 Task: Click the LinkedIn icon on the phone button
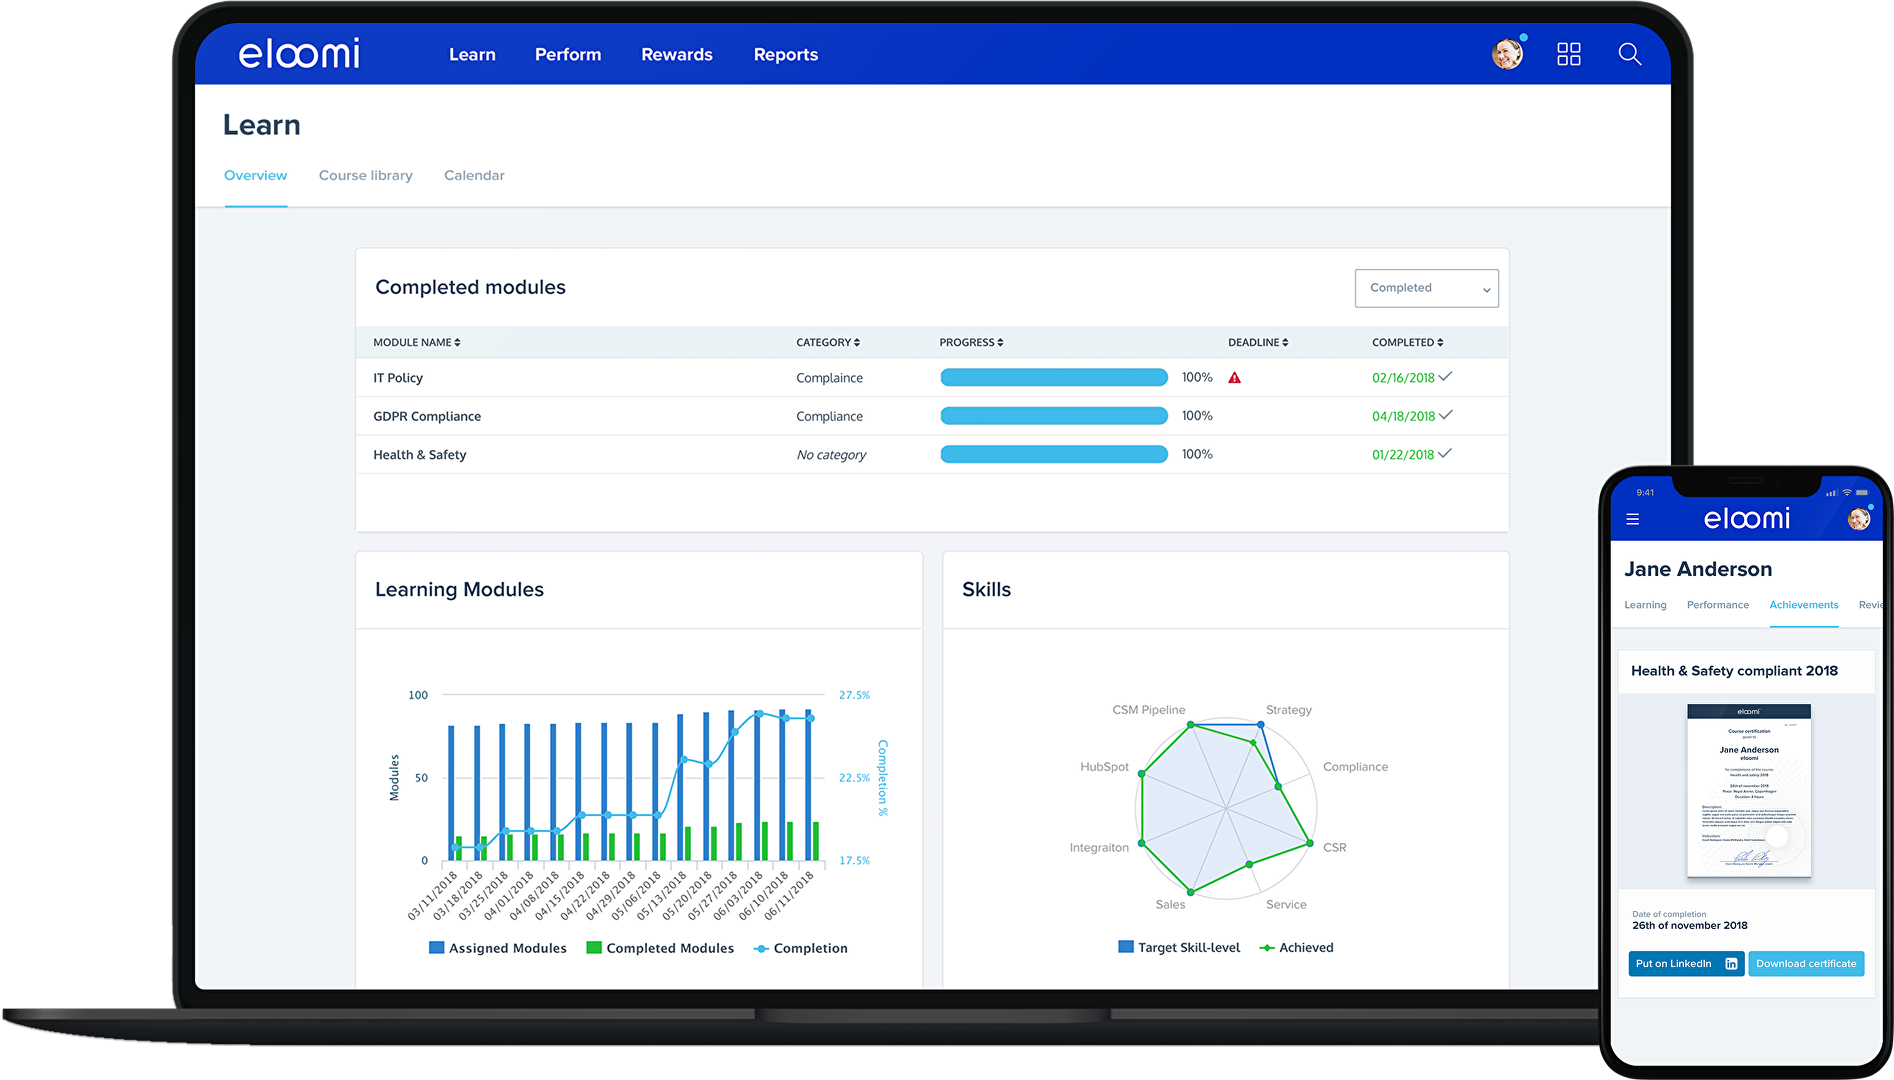[x=1731, y=964]
